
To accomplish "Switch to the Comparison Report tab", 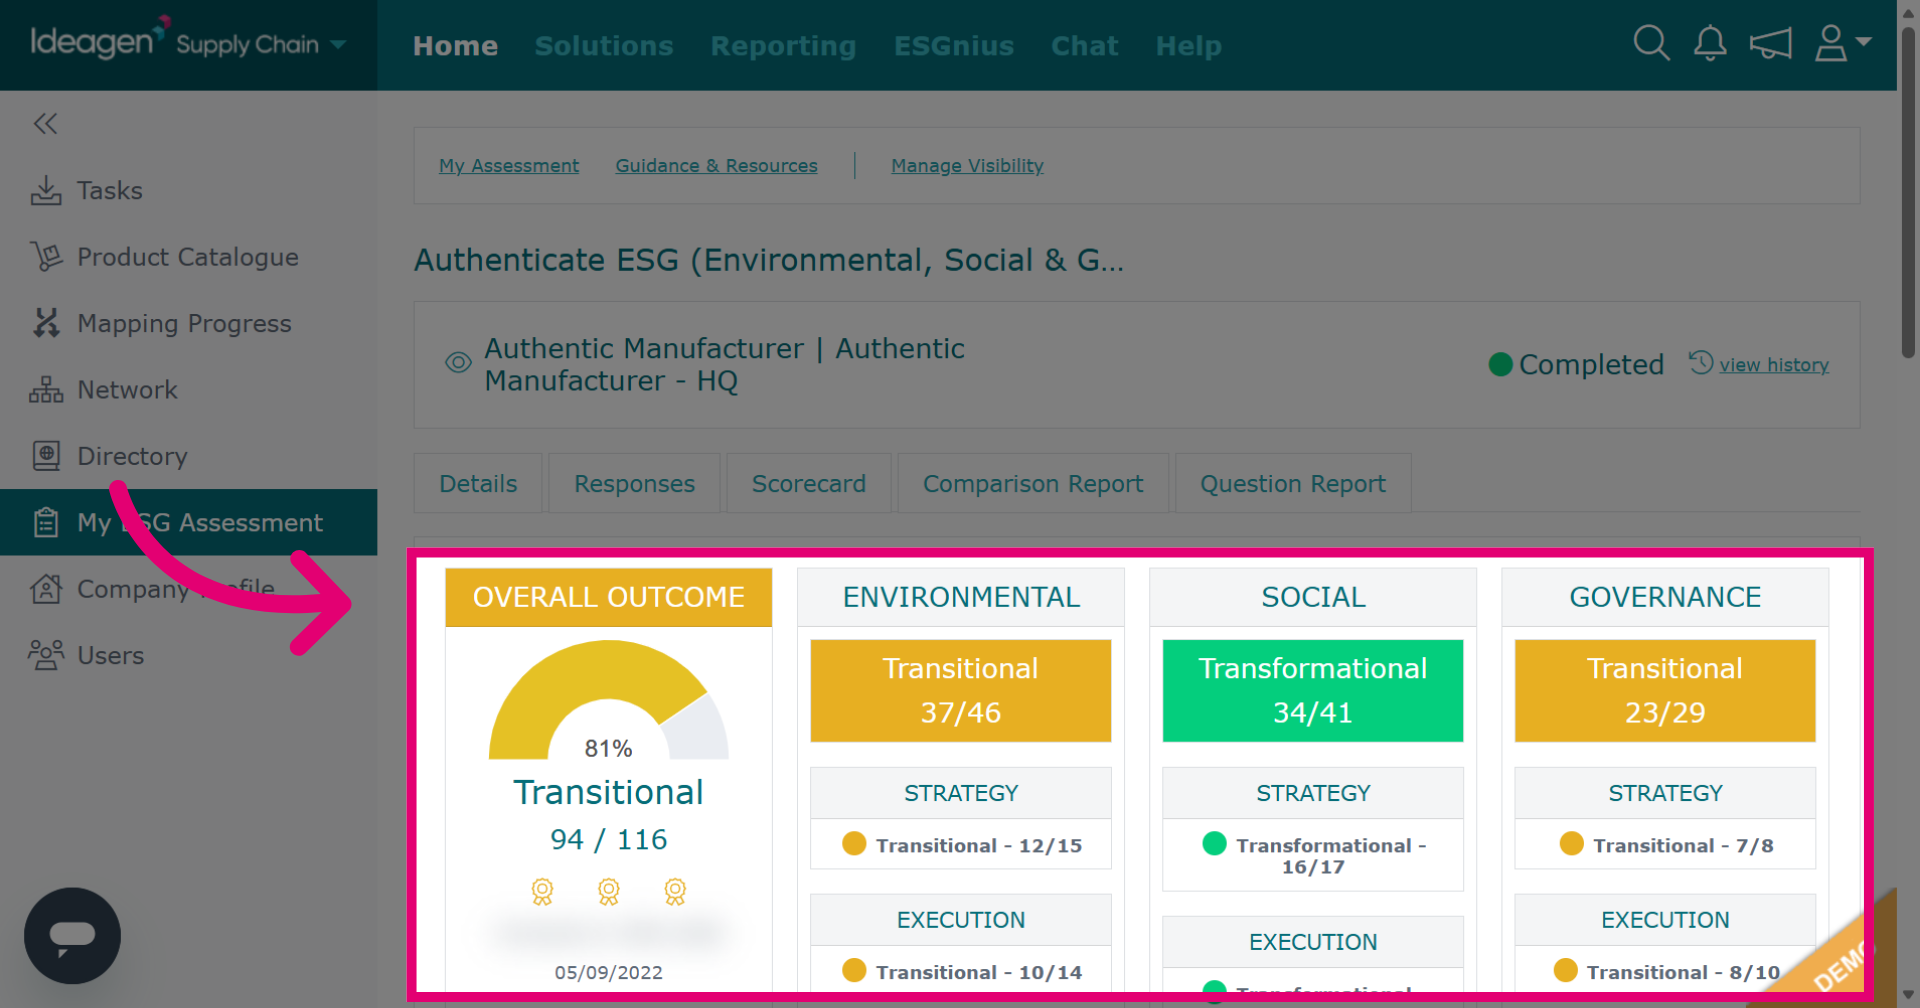I will pos(1033,483).
